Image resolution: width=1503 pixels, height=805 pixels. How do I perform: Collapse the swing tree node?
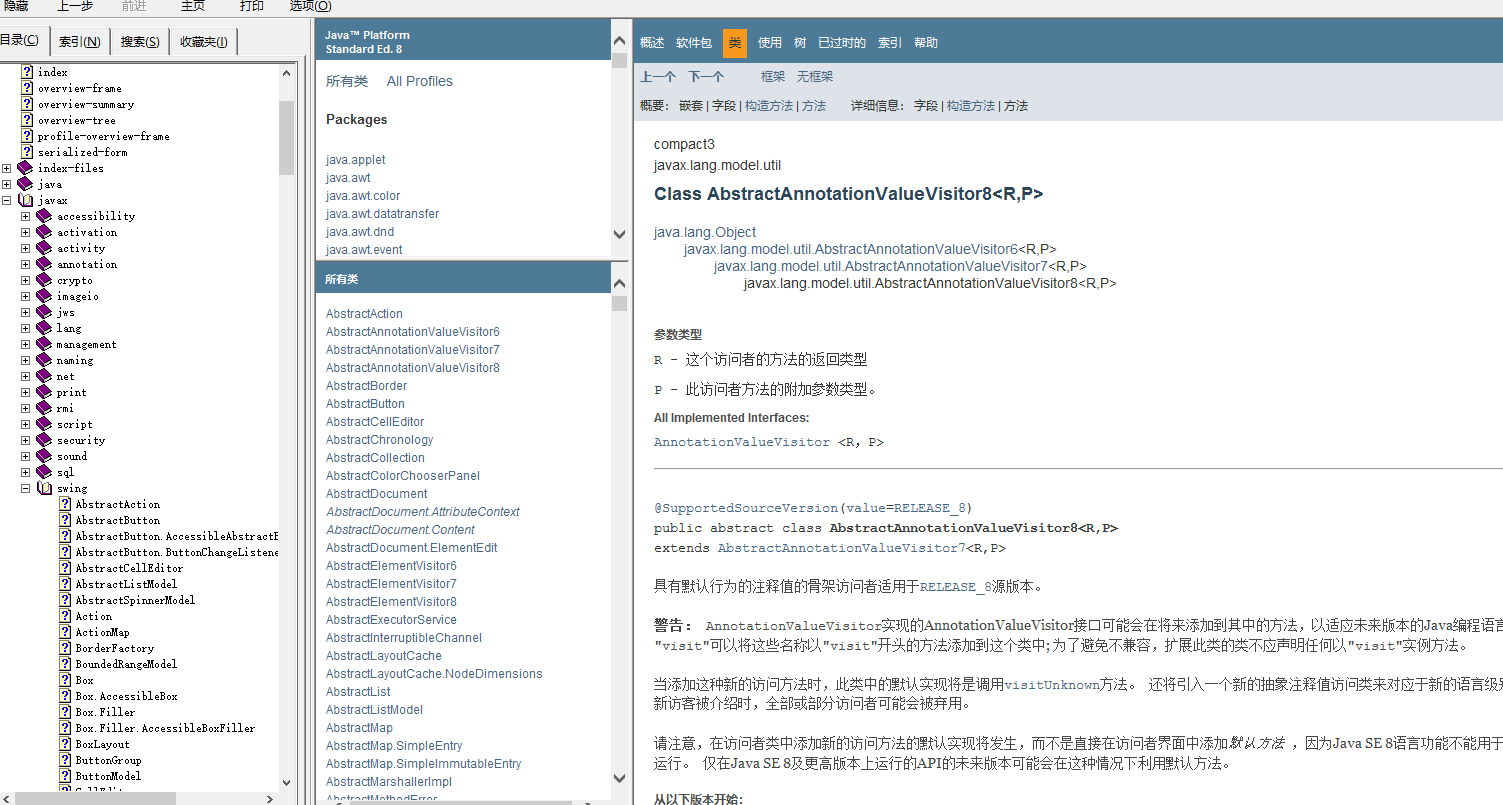[26, 488]
